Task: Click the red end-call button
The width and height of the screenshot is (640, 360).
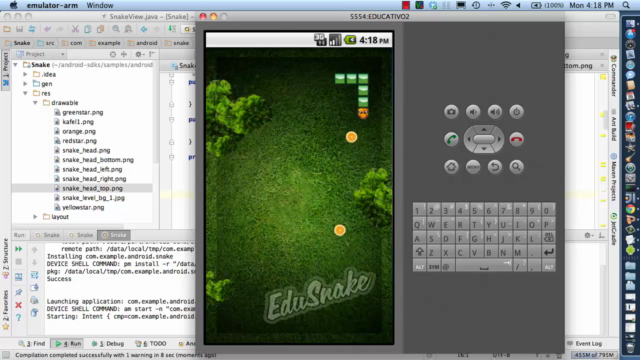Action: (x=516, y=139)
